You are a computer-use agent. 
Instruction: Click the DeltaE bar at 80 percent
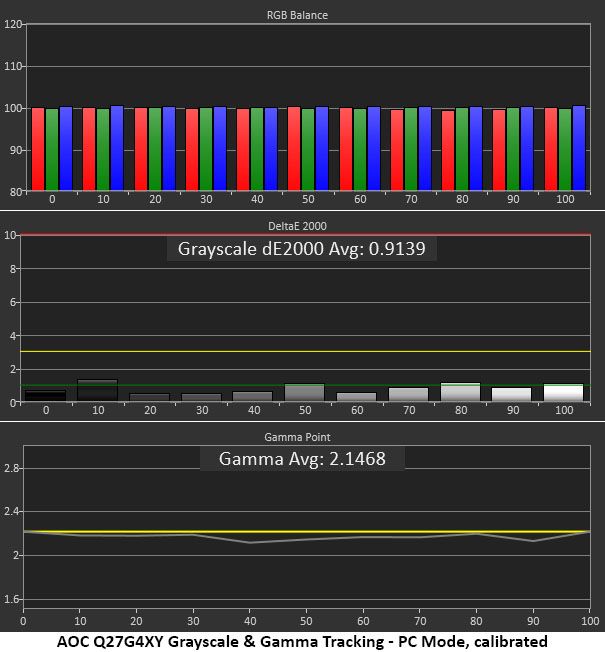tap(460, 392)
